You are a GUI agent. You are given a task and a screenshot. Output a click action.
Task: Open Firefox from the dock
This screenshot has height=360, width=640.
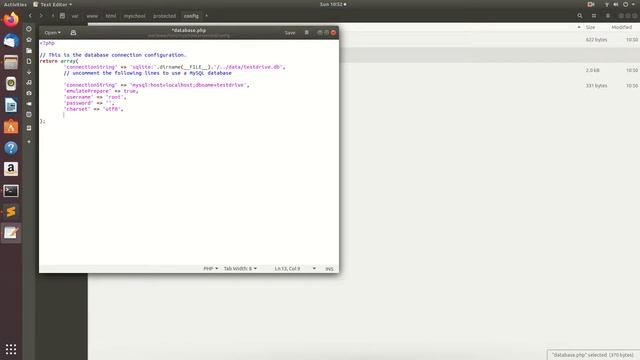click(11, 20)
